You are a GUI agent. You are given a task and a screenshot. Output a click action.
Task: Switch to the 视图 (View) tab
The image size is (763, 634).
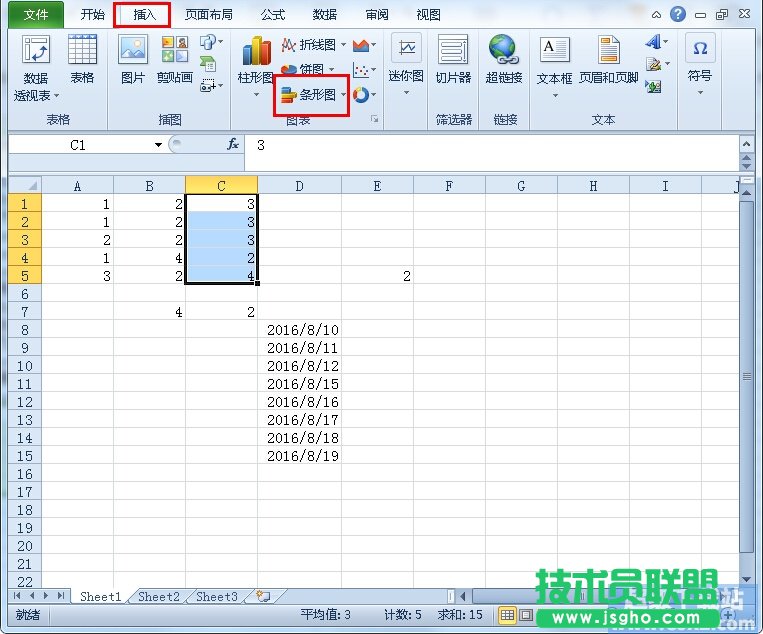click(x=428, y=15)
